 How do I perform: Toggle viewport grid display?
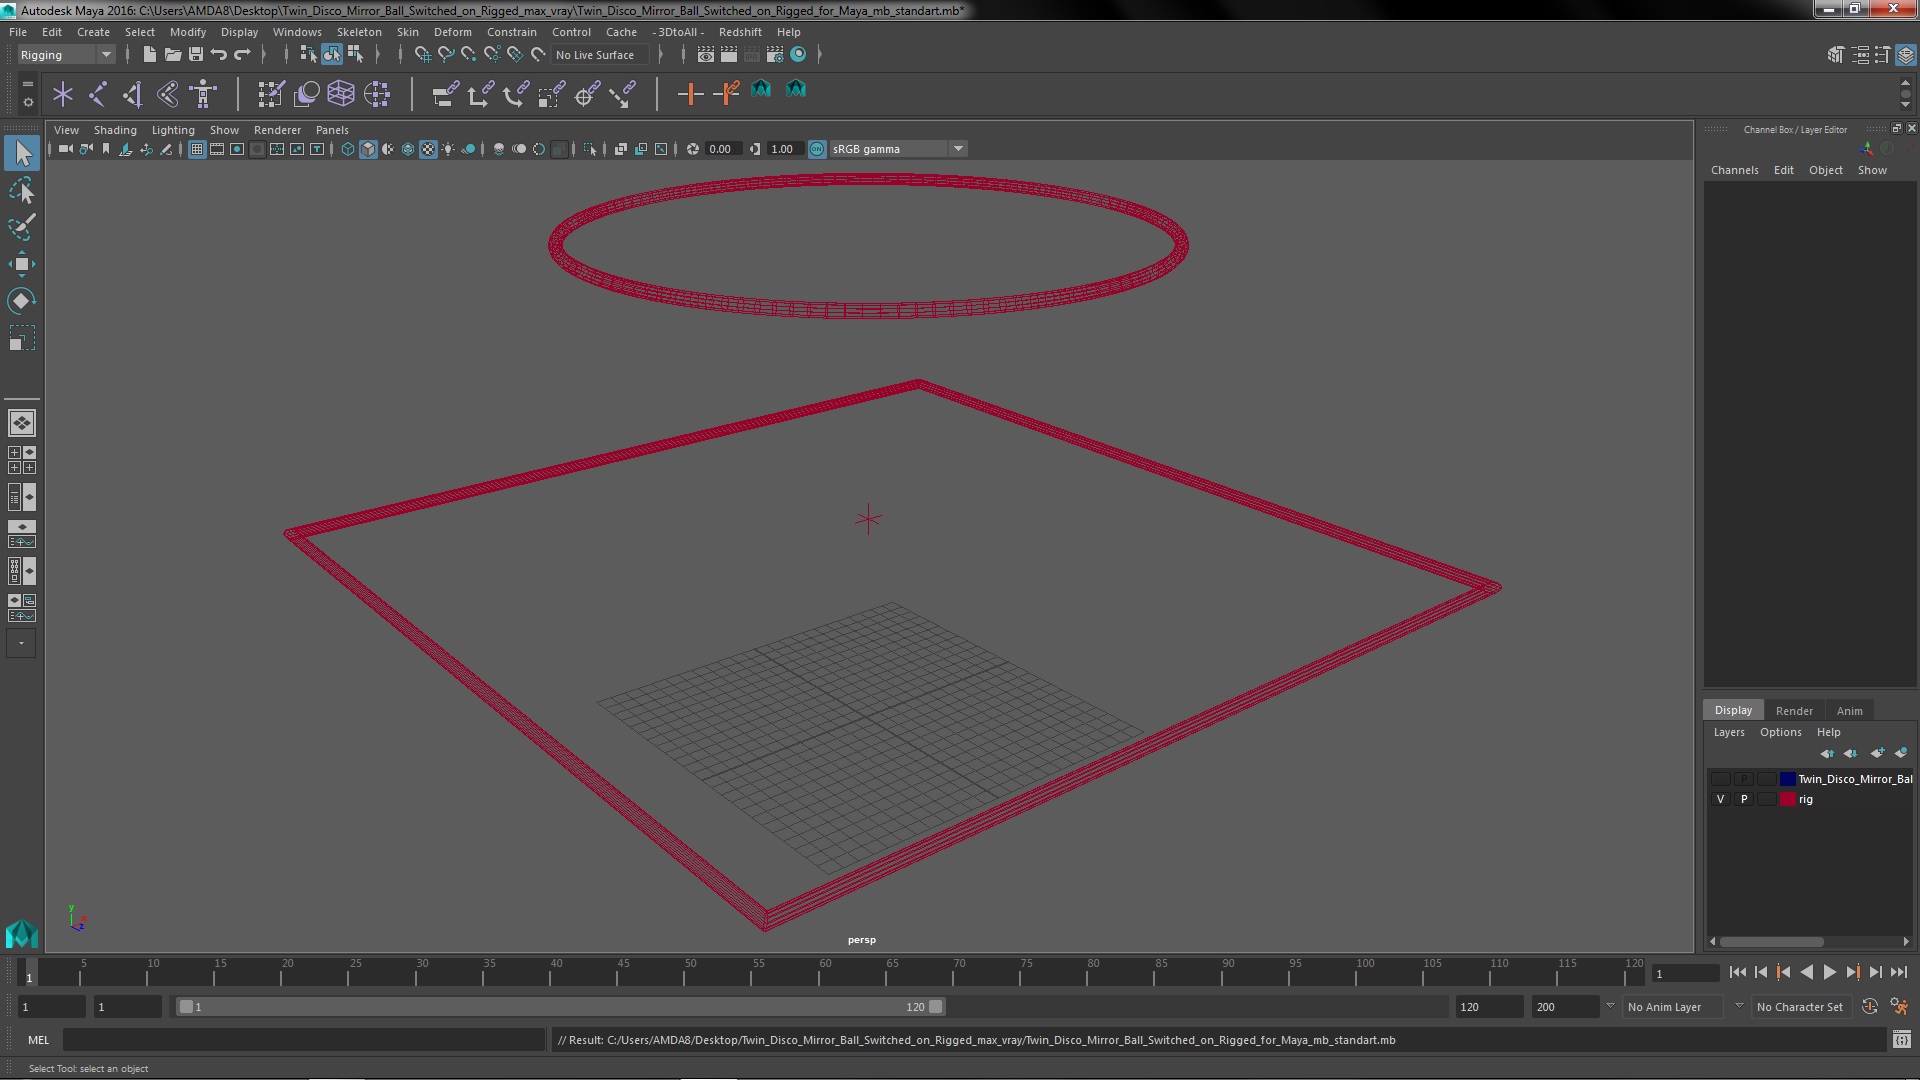click(196, 149)
